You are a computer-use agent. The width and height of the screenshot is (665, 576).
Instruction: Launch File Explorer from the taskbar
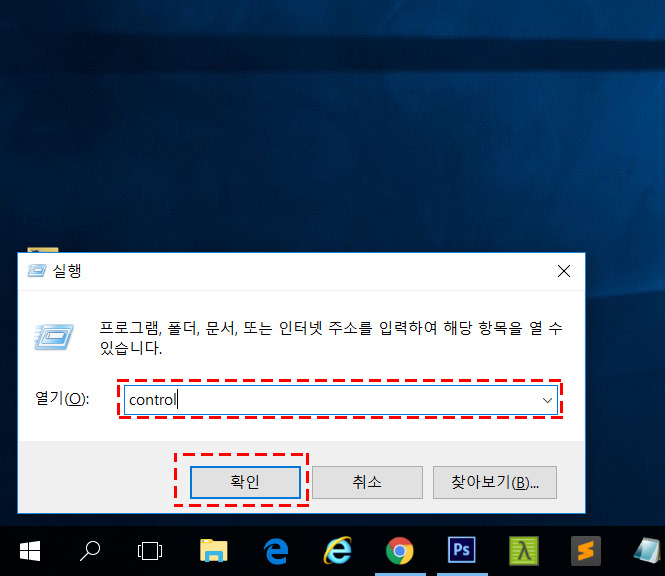pos(214,551)
